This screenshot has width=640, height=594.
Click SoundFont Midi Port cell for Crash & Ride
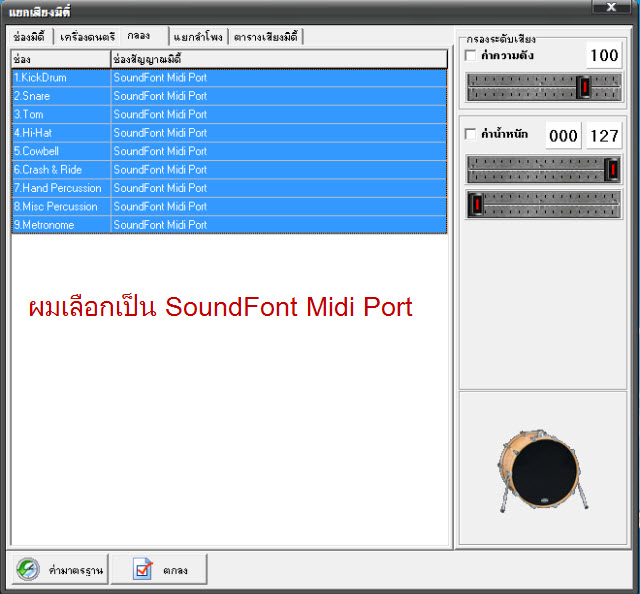[279, 169]
